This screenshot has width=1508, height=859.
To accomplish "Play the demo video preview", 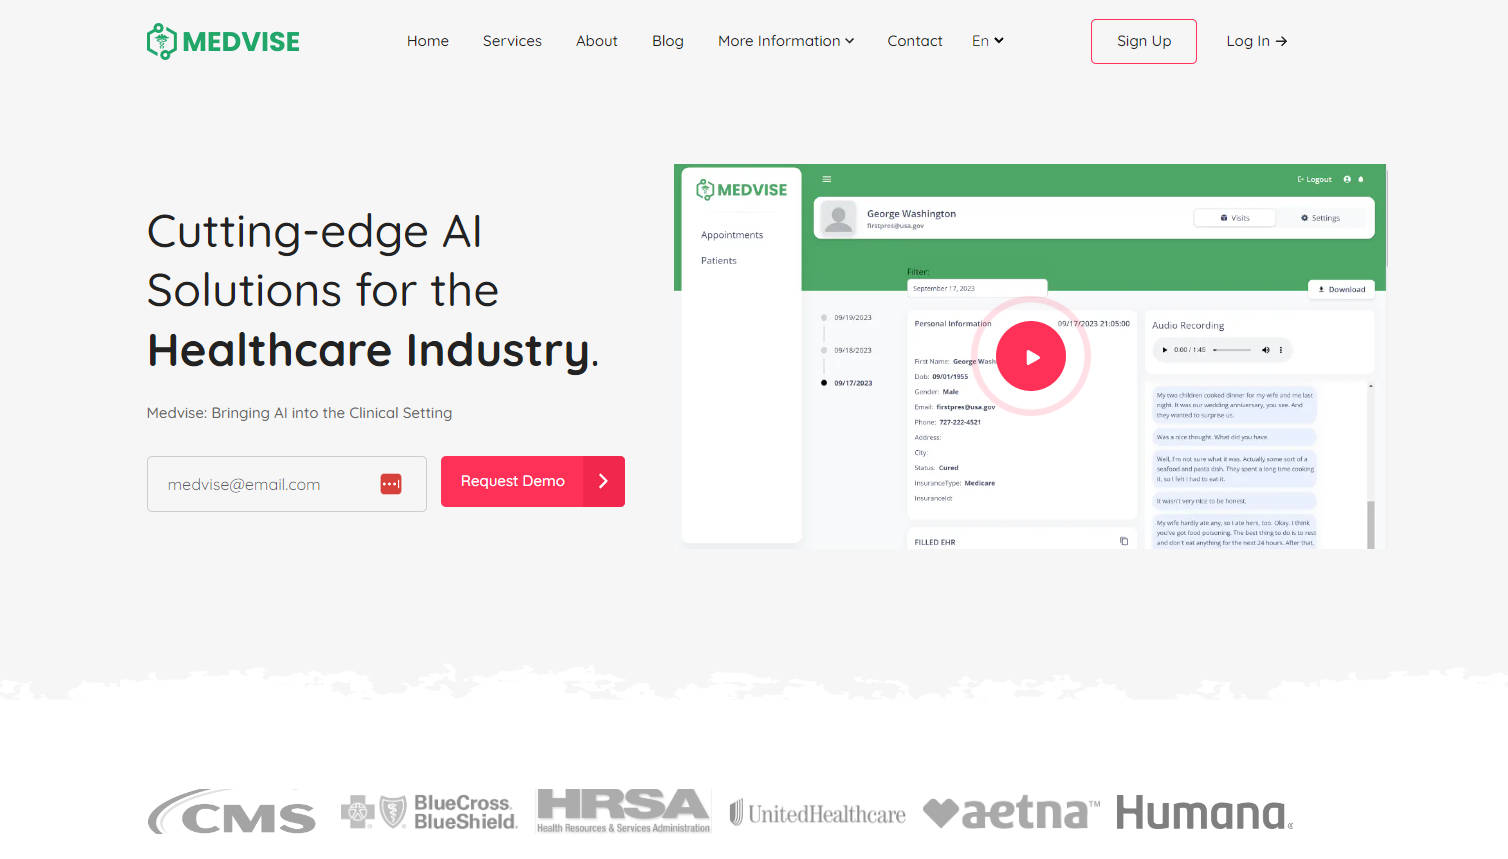I will pyautogui.click(x=1031, y=357).
